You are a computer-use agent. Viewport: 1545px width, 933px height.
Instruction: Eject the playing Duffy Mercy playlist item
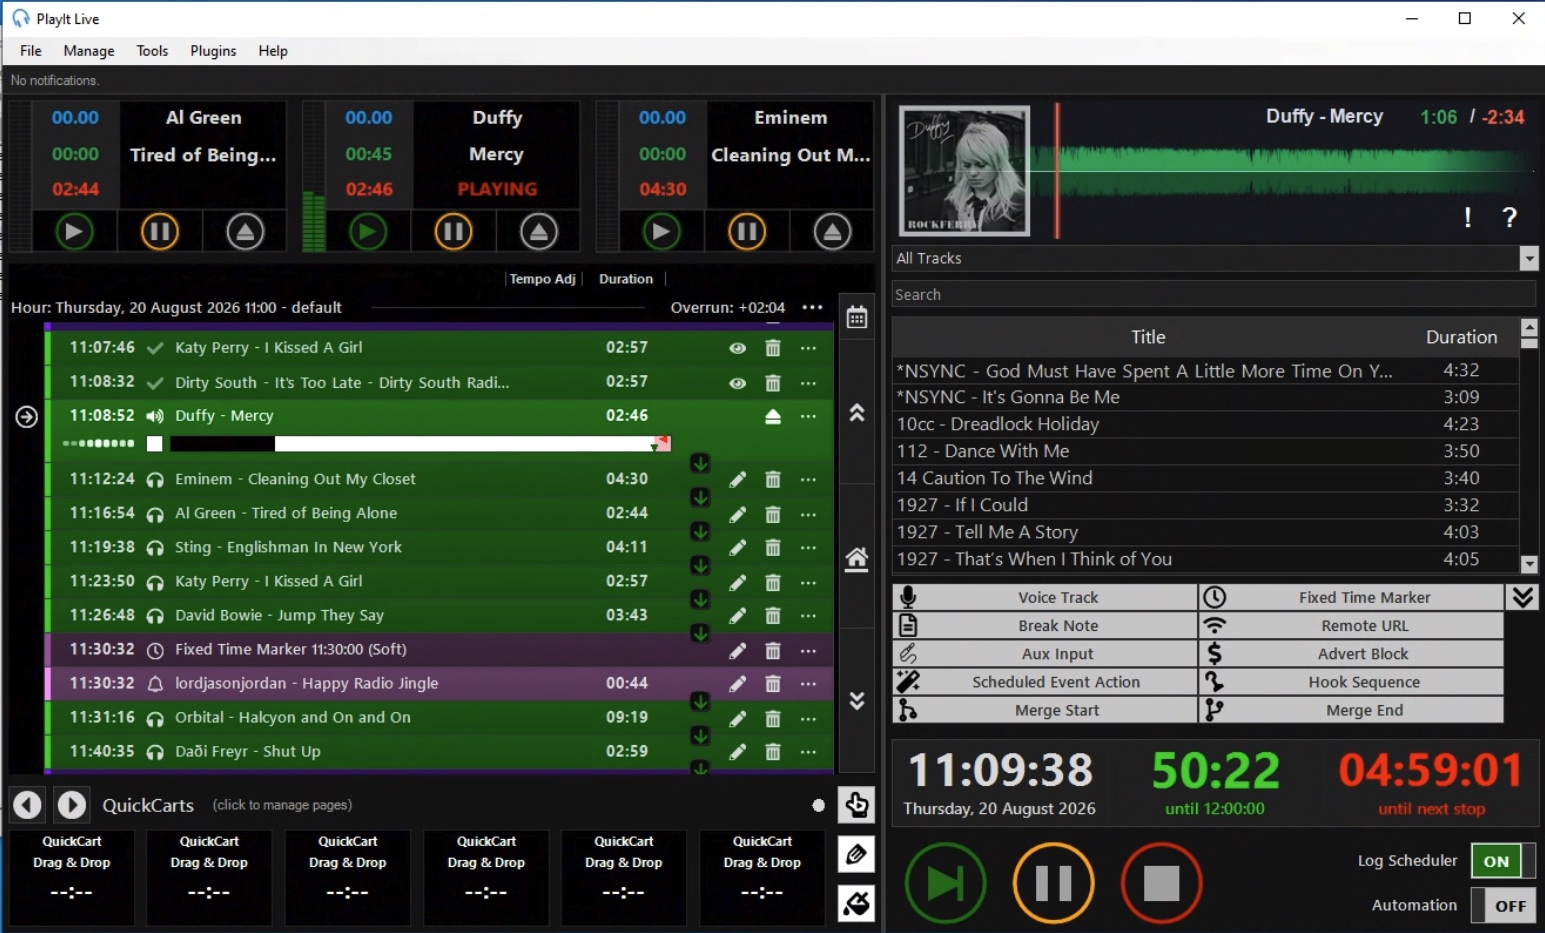tap(773, 416)
